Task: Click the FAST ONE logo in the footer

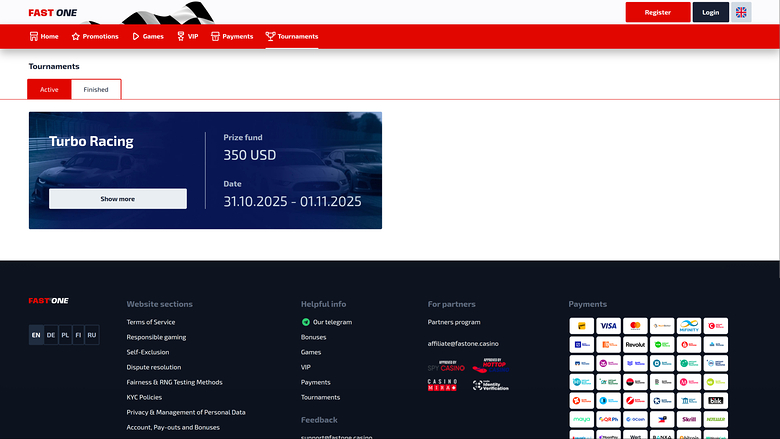Action: click(49, 301)
